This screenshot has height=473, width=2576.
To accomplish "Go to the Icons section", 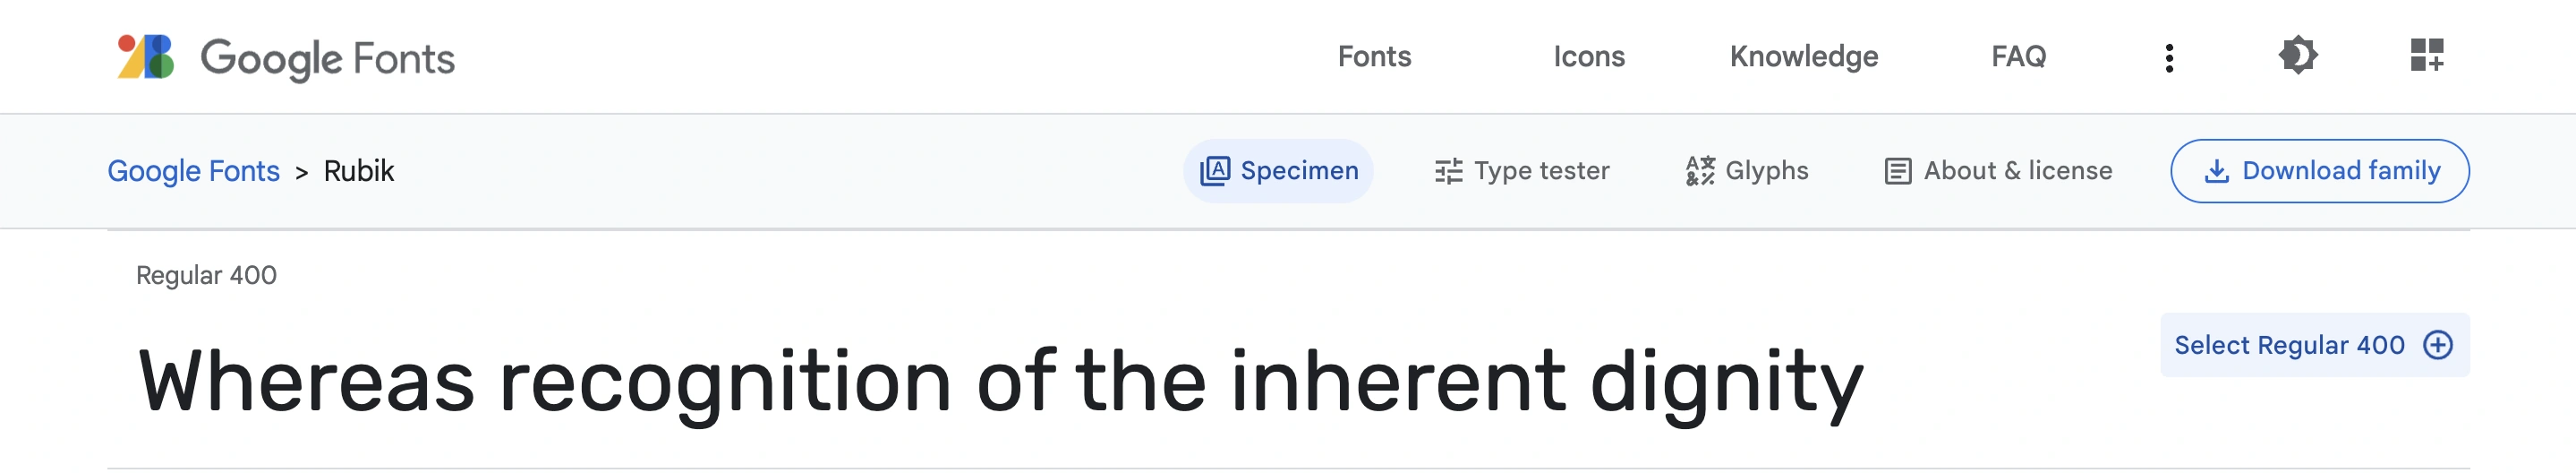I will click(x=1588, y=57).
